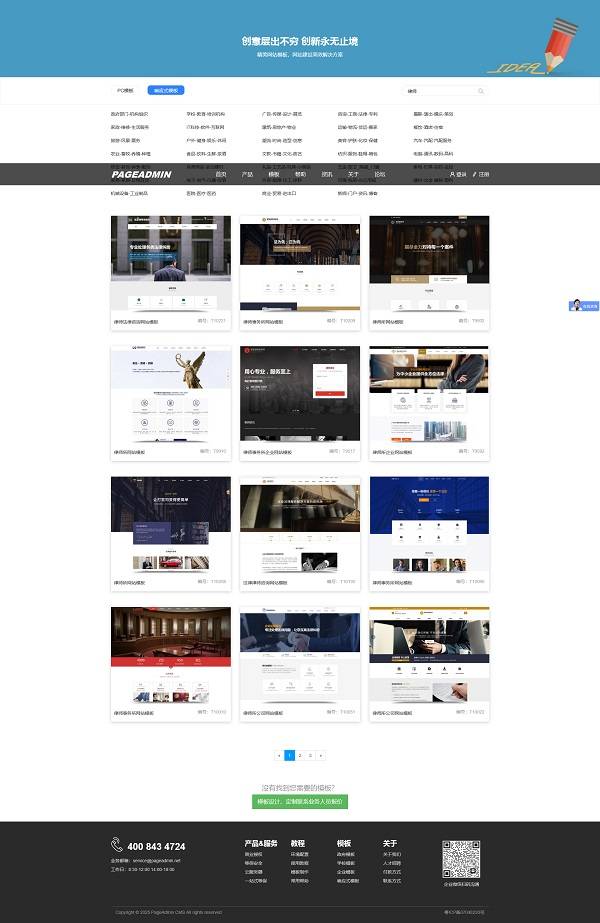Click the 登录 user icon in navbar
The height and width of the screenshot is (923, 600).
(x=453, y=174)
